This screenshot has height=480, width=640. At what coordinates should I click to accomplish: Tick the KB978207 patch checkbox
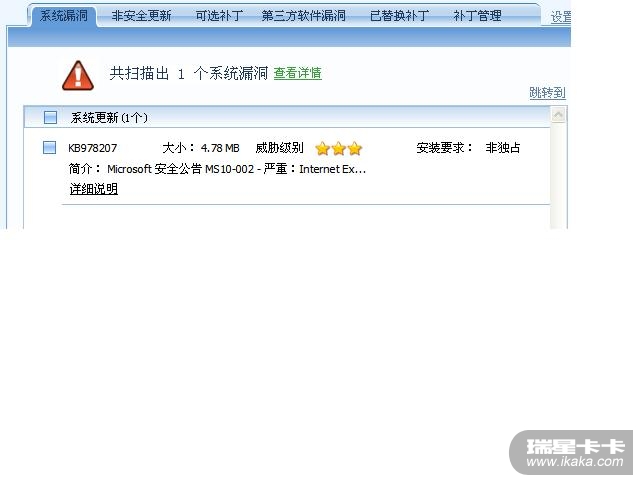(49, 147)
